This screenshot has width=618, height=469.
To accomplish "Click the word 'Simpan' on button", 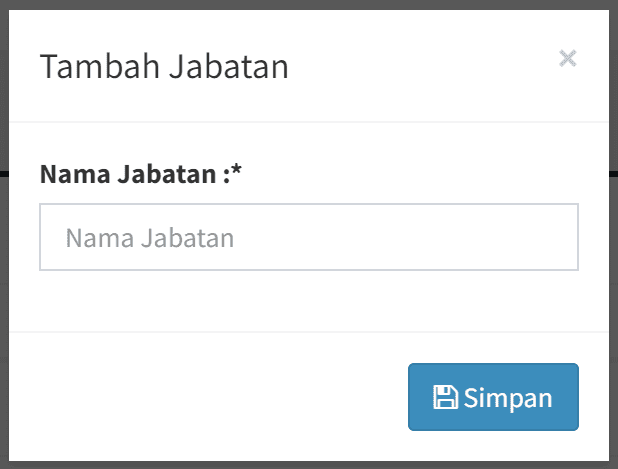I will 508,397.
